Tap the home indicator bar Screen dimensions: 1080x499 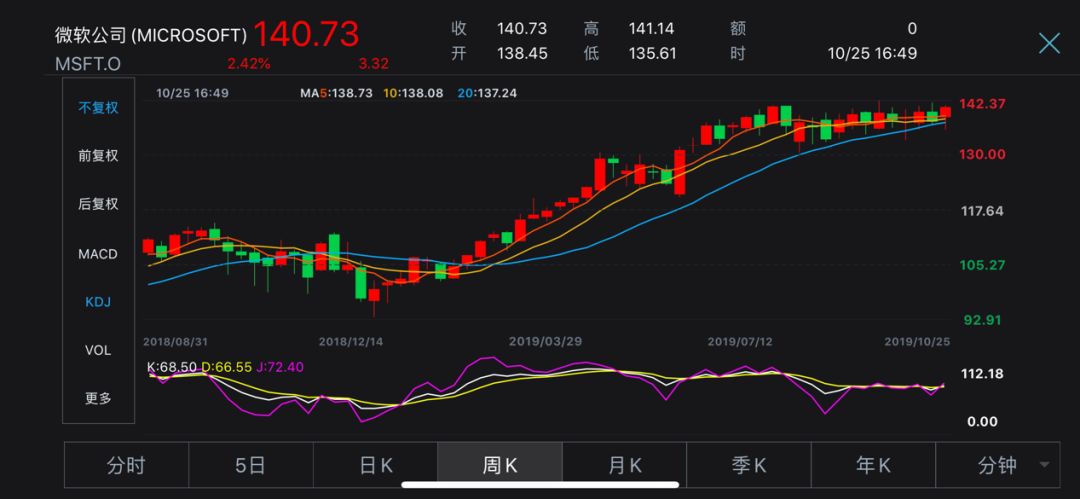pyautogui.click(x=540, y=484)
